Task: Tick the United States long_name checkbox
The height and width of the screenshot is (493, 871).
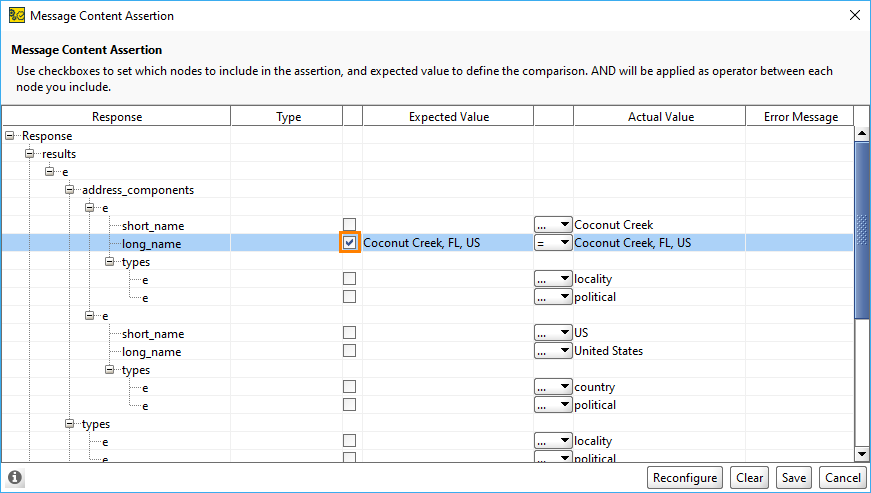Action: coord(349,350)
